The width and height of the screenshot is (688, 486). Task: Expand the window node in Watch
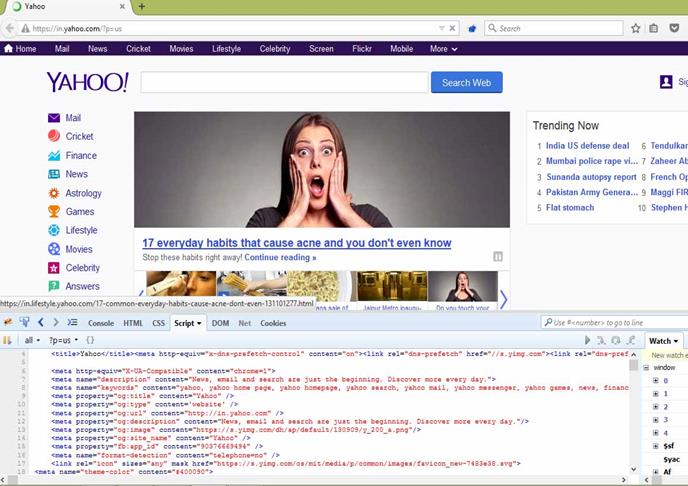tap(645, 367)
